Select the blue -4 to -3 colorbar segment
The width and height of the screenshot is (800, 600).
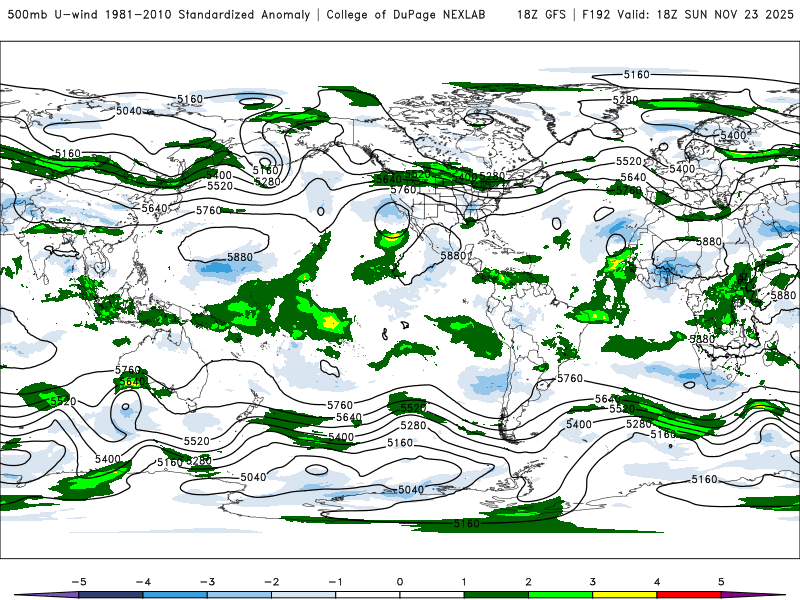point(175,595)
